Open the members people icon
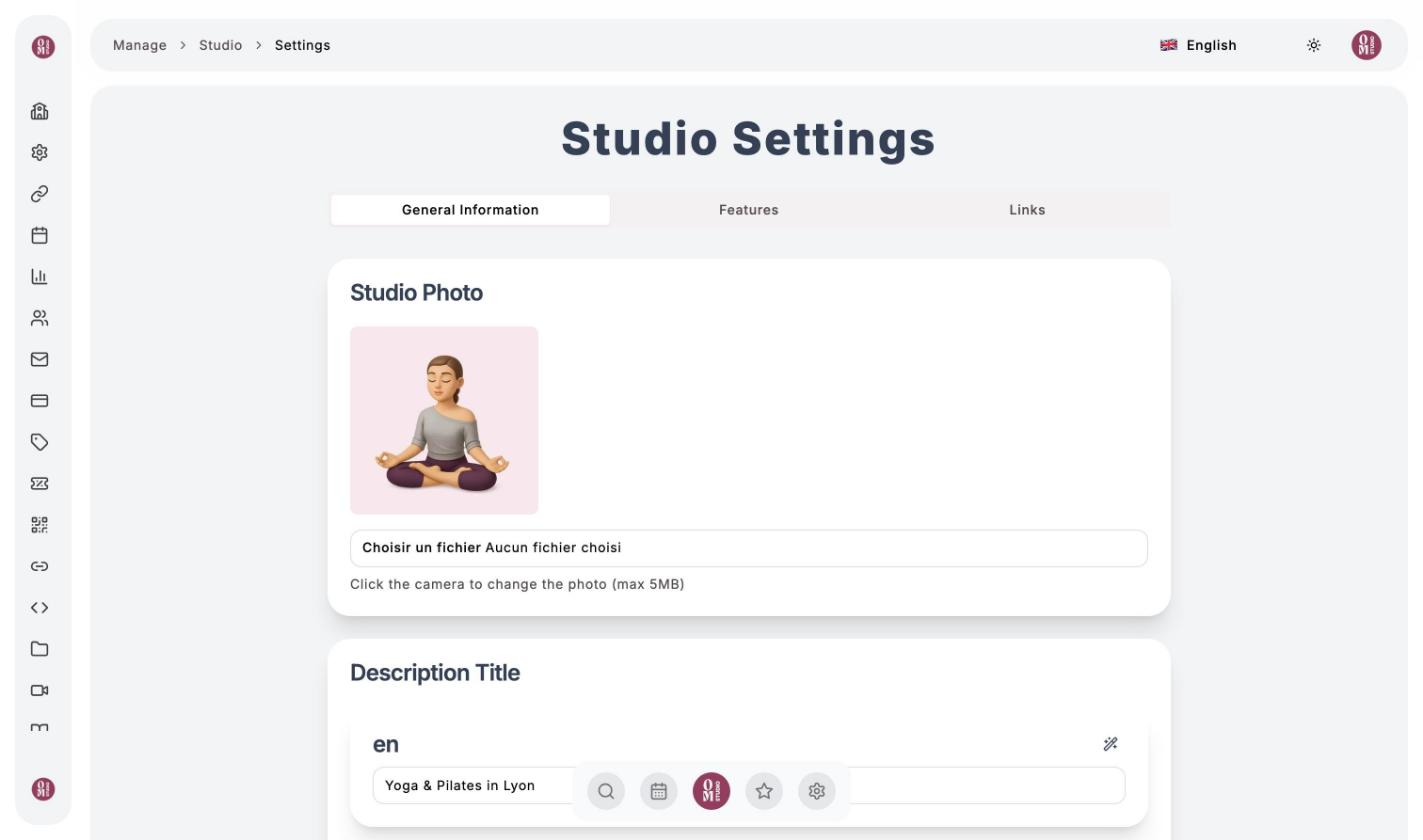Viewport: 1423px width, 840px height. click(x=40, y=318)
